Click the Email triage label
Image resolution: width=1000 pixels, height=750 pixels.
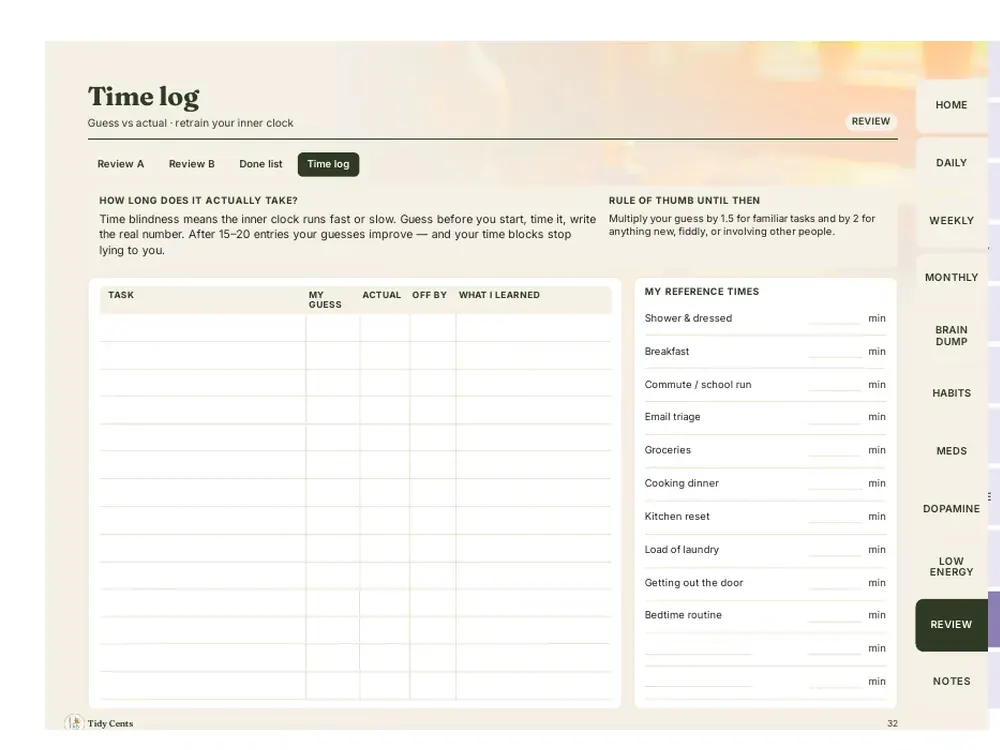point(672,416)
